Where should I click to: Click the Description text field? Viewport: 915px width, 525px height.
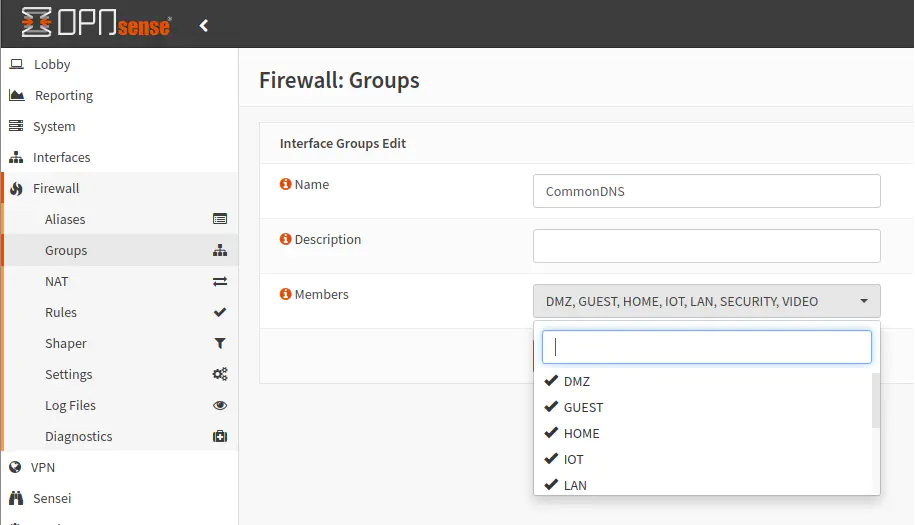706,246
